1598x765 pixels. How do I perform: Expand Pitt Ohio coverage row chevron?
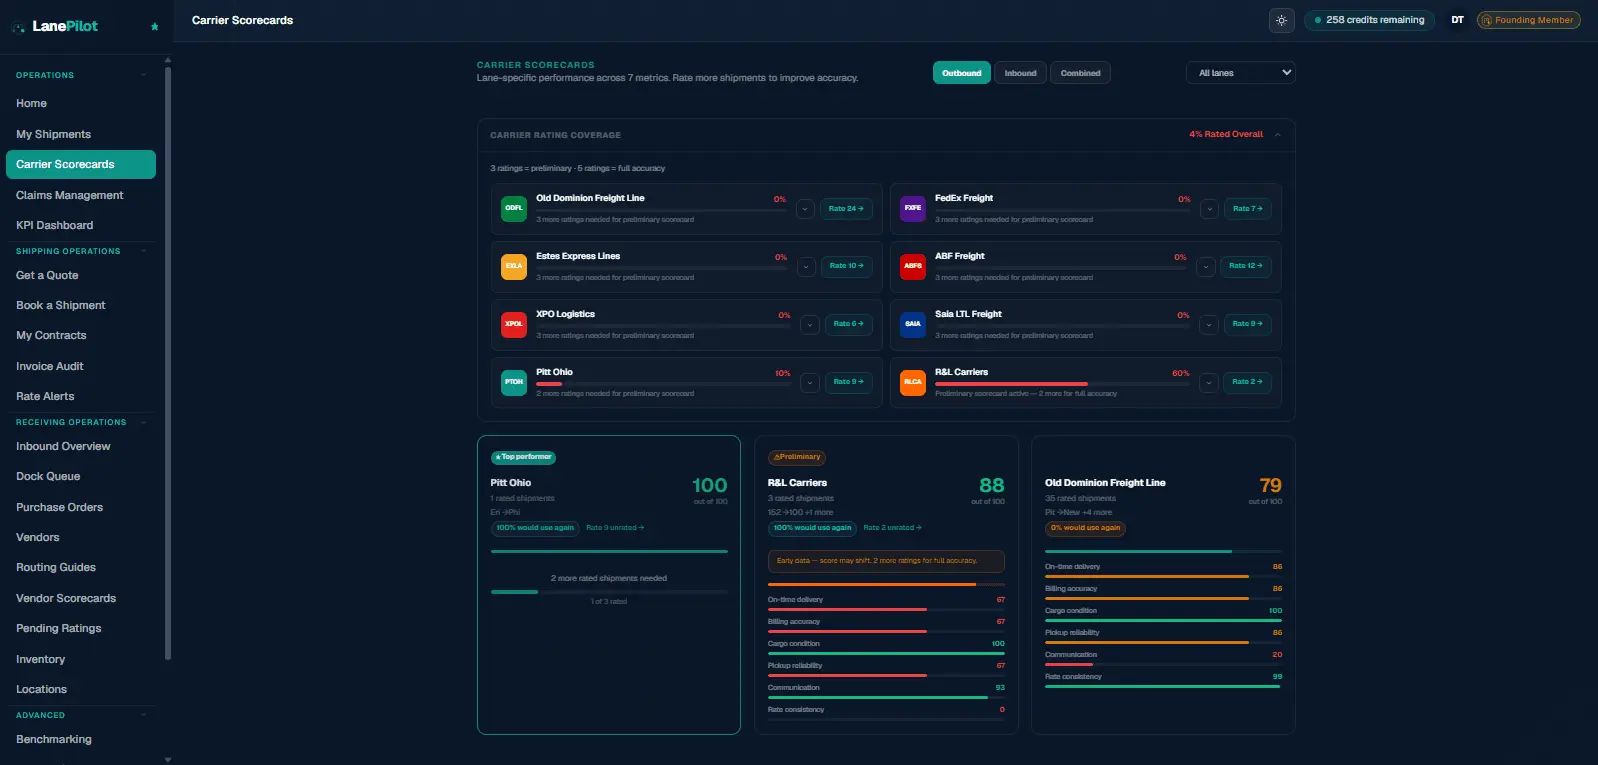click(810, 382)
